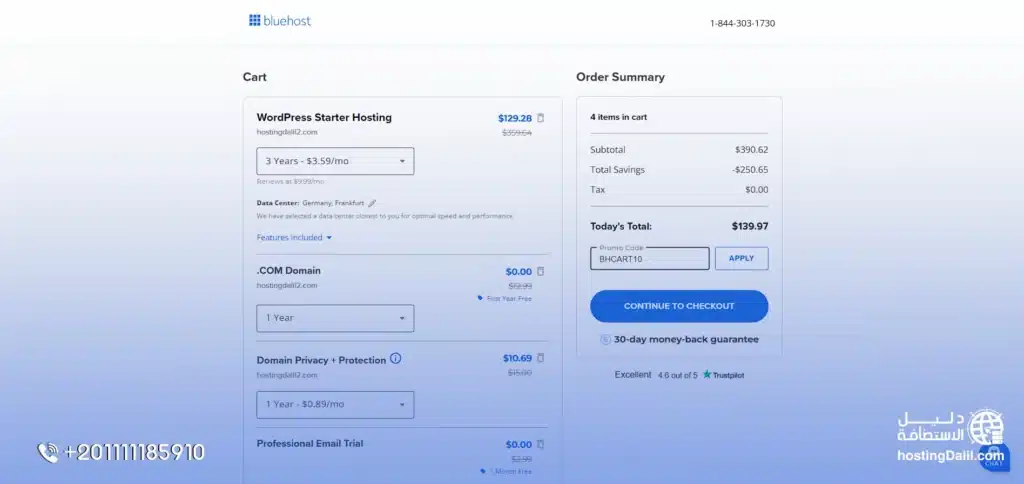Click the Domain Privacy + Protection title

[321, 360]
